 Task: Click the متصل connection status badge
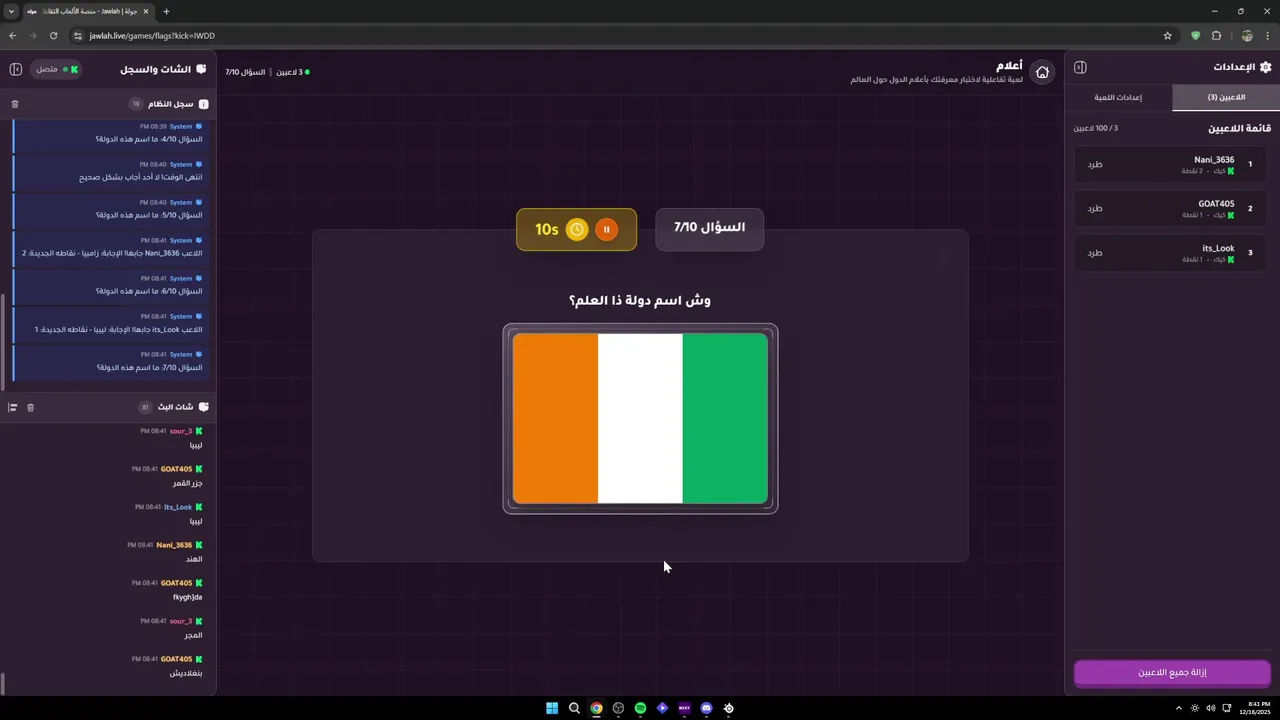point(58,69)
